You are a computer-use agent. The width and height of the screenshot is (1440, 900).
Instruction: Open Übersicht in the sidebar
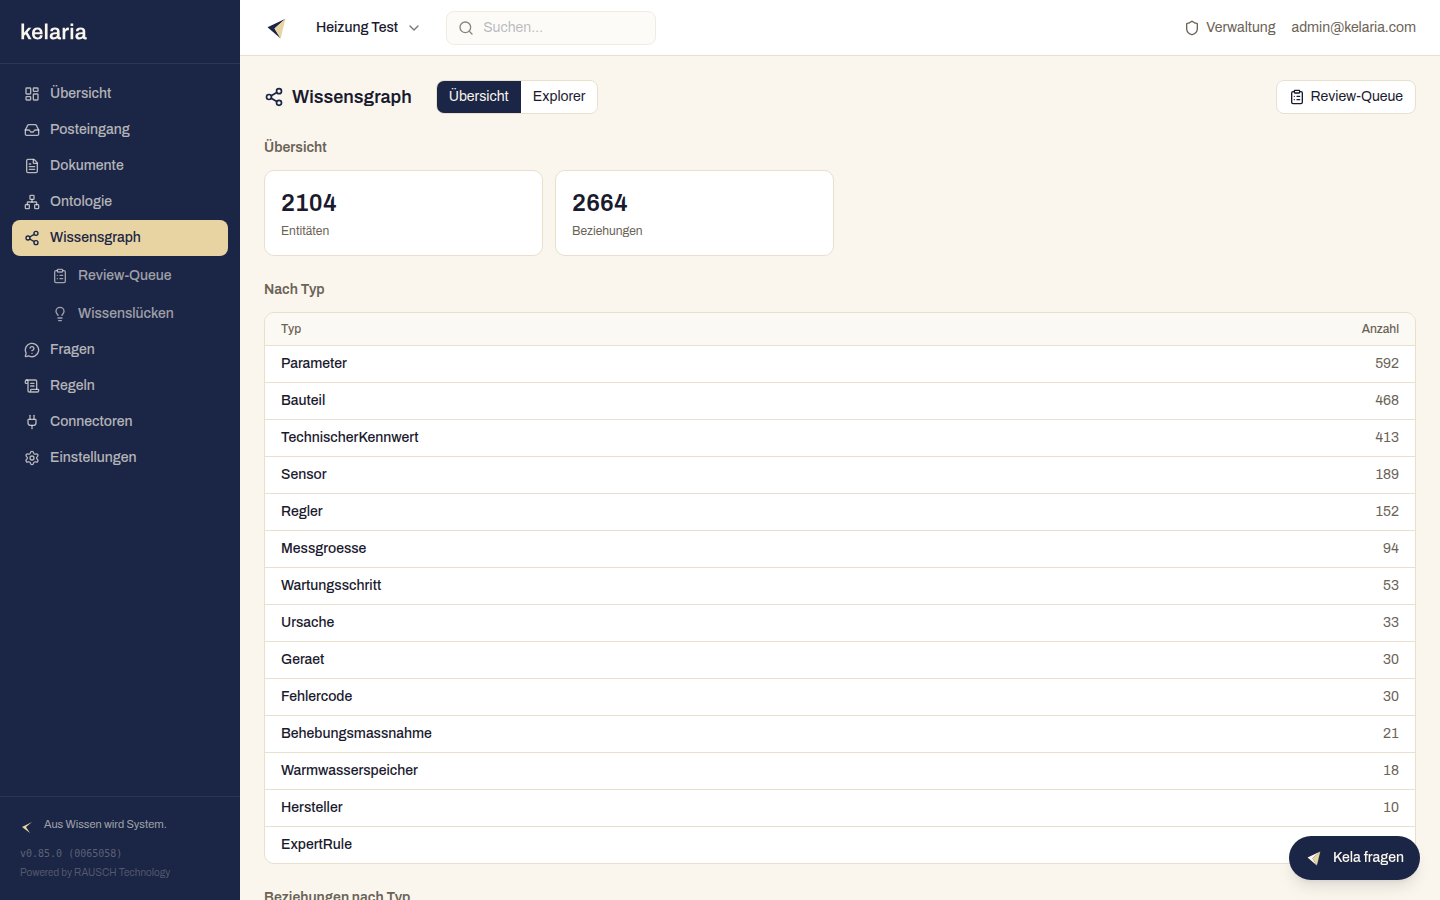click(x=120, y=93)
